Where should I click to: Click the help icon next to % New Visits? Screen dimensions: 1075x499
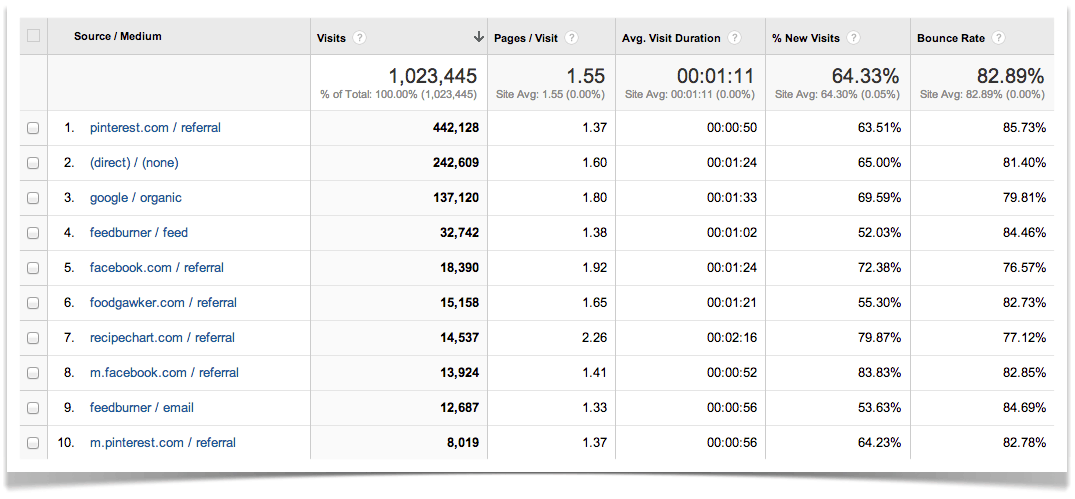(x=854, y=38)
